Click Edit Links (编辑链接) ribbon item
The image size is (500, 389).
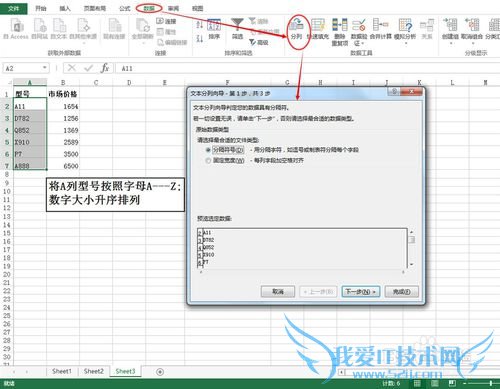click(172, 42)
